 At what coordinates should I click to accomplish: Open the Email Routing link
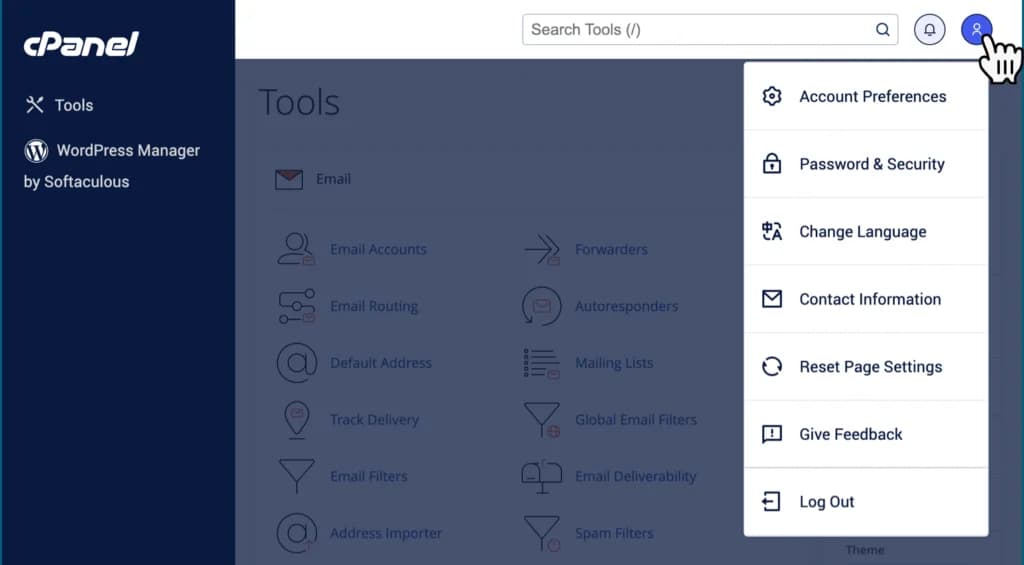pyautogui.click(x=374, y=306)
